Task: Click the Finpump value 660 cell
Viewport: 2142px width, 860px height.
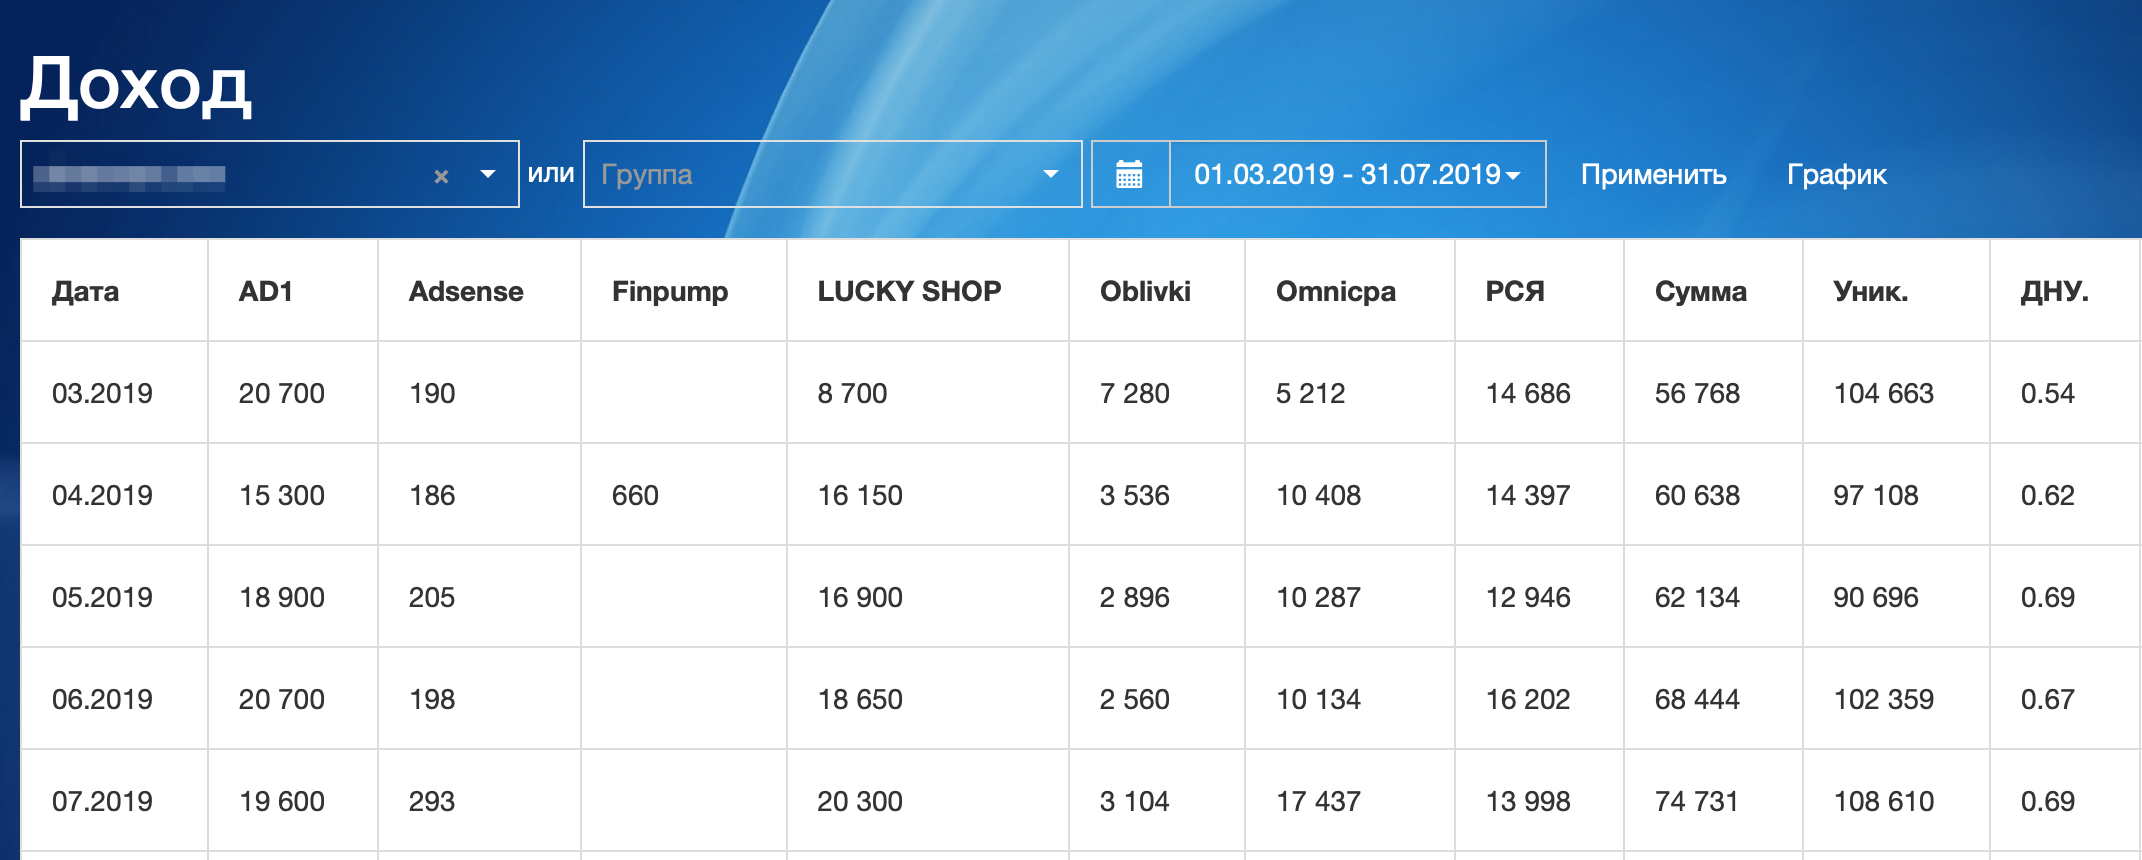Action: [x=635, y=495]
